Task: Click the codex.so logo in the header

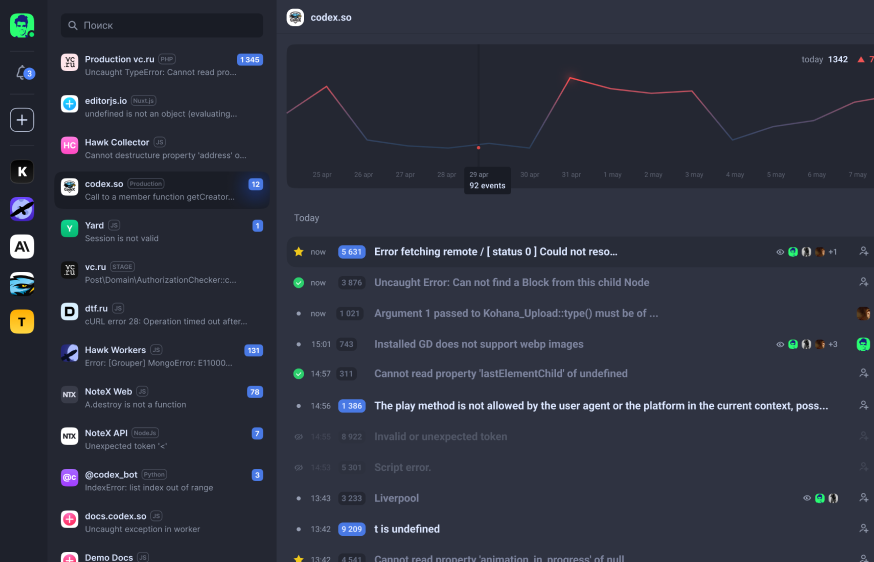Action: [x=295, y=17]
